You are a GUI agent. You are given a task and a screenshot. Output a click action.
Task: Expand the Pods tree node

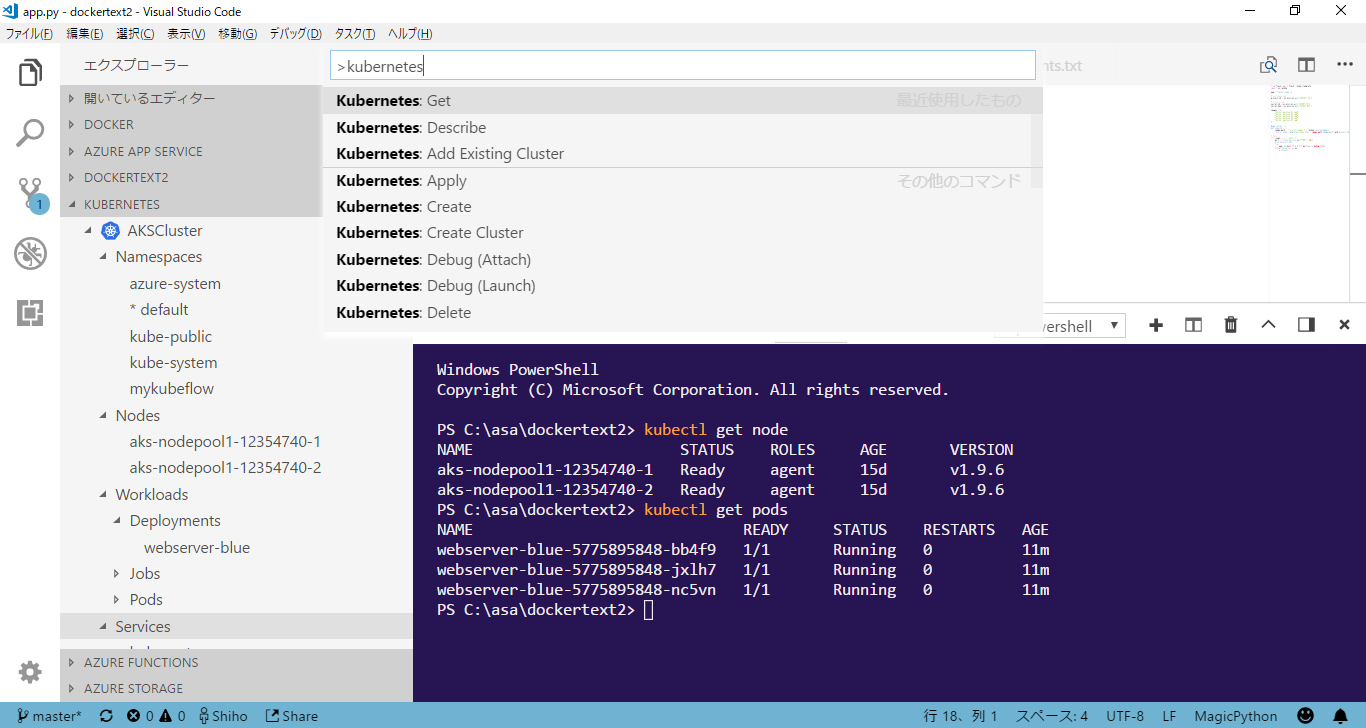coord(118,600)
